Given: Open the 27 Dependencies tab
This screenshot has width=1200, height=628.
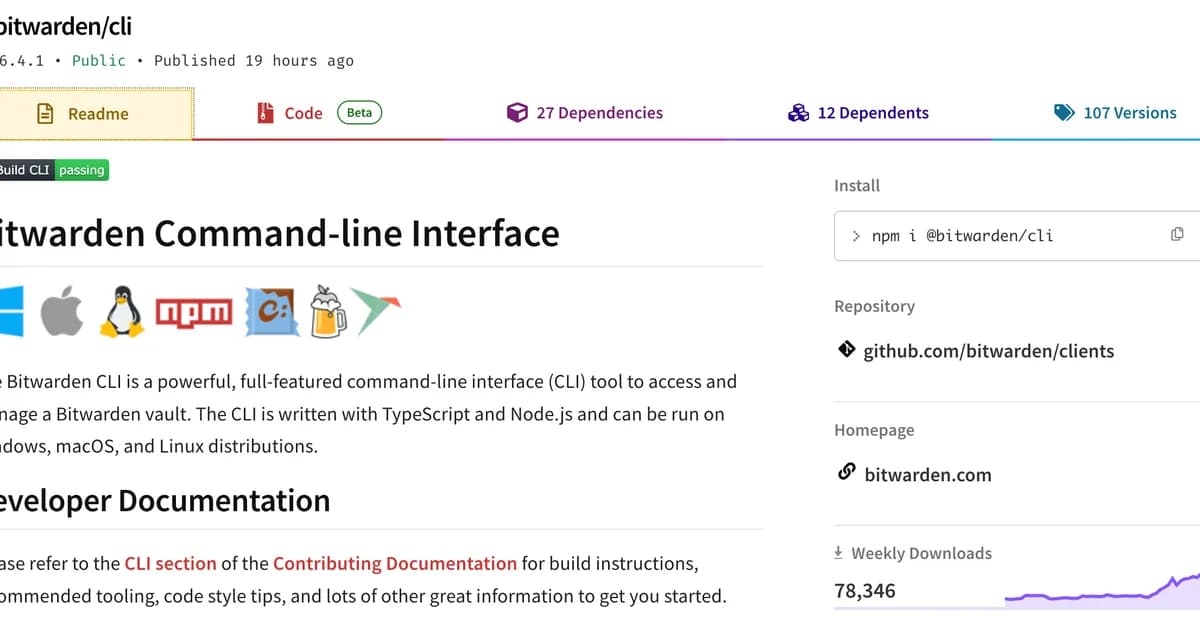Looking at the screenshot, I should point(584,113).
